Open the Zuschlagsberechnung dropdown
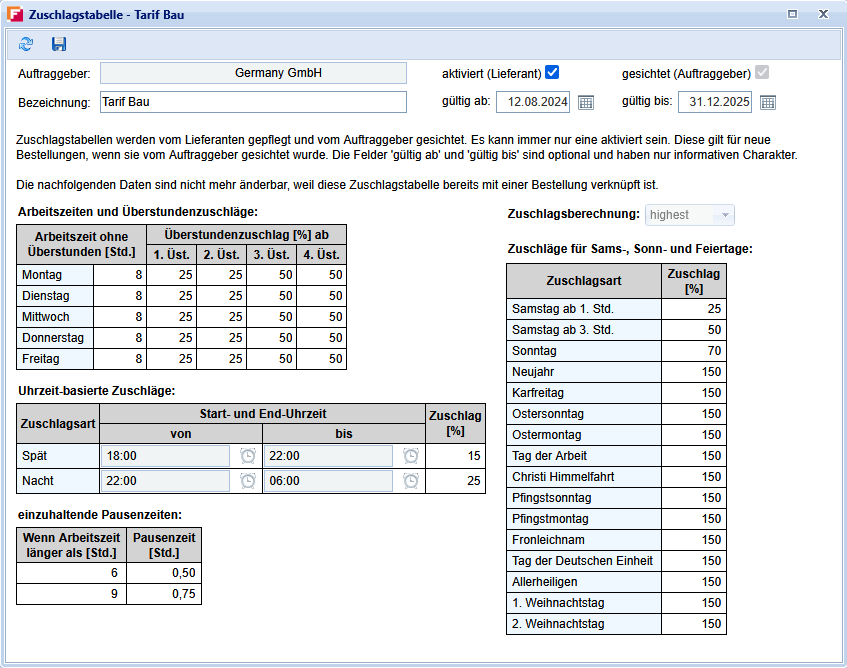847x668 pixels. (691, 215)
